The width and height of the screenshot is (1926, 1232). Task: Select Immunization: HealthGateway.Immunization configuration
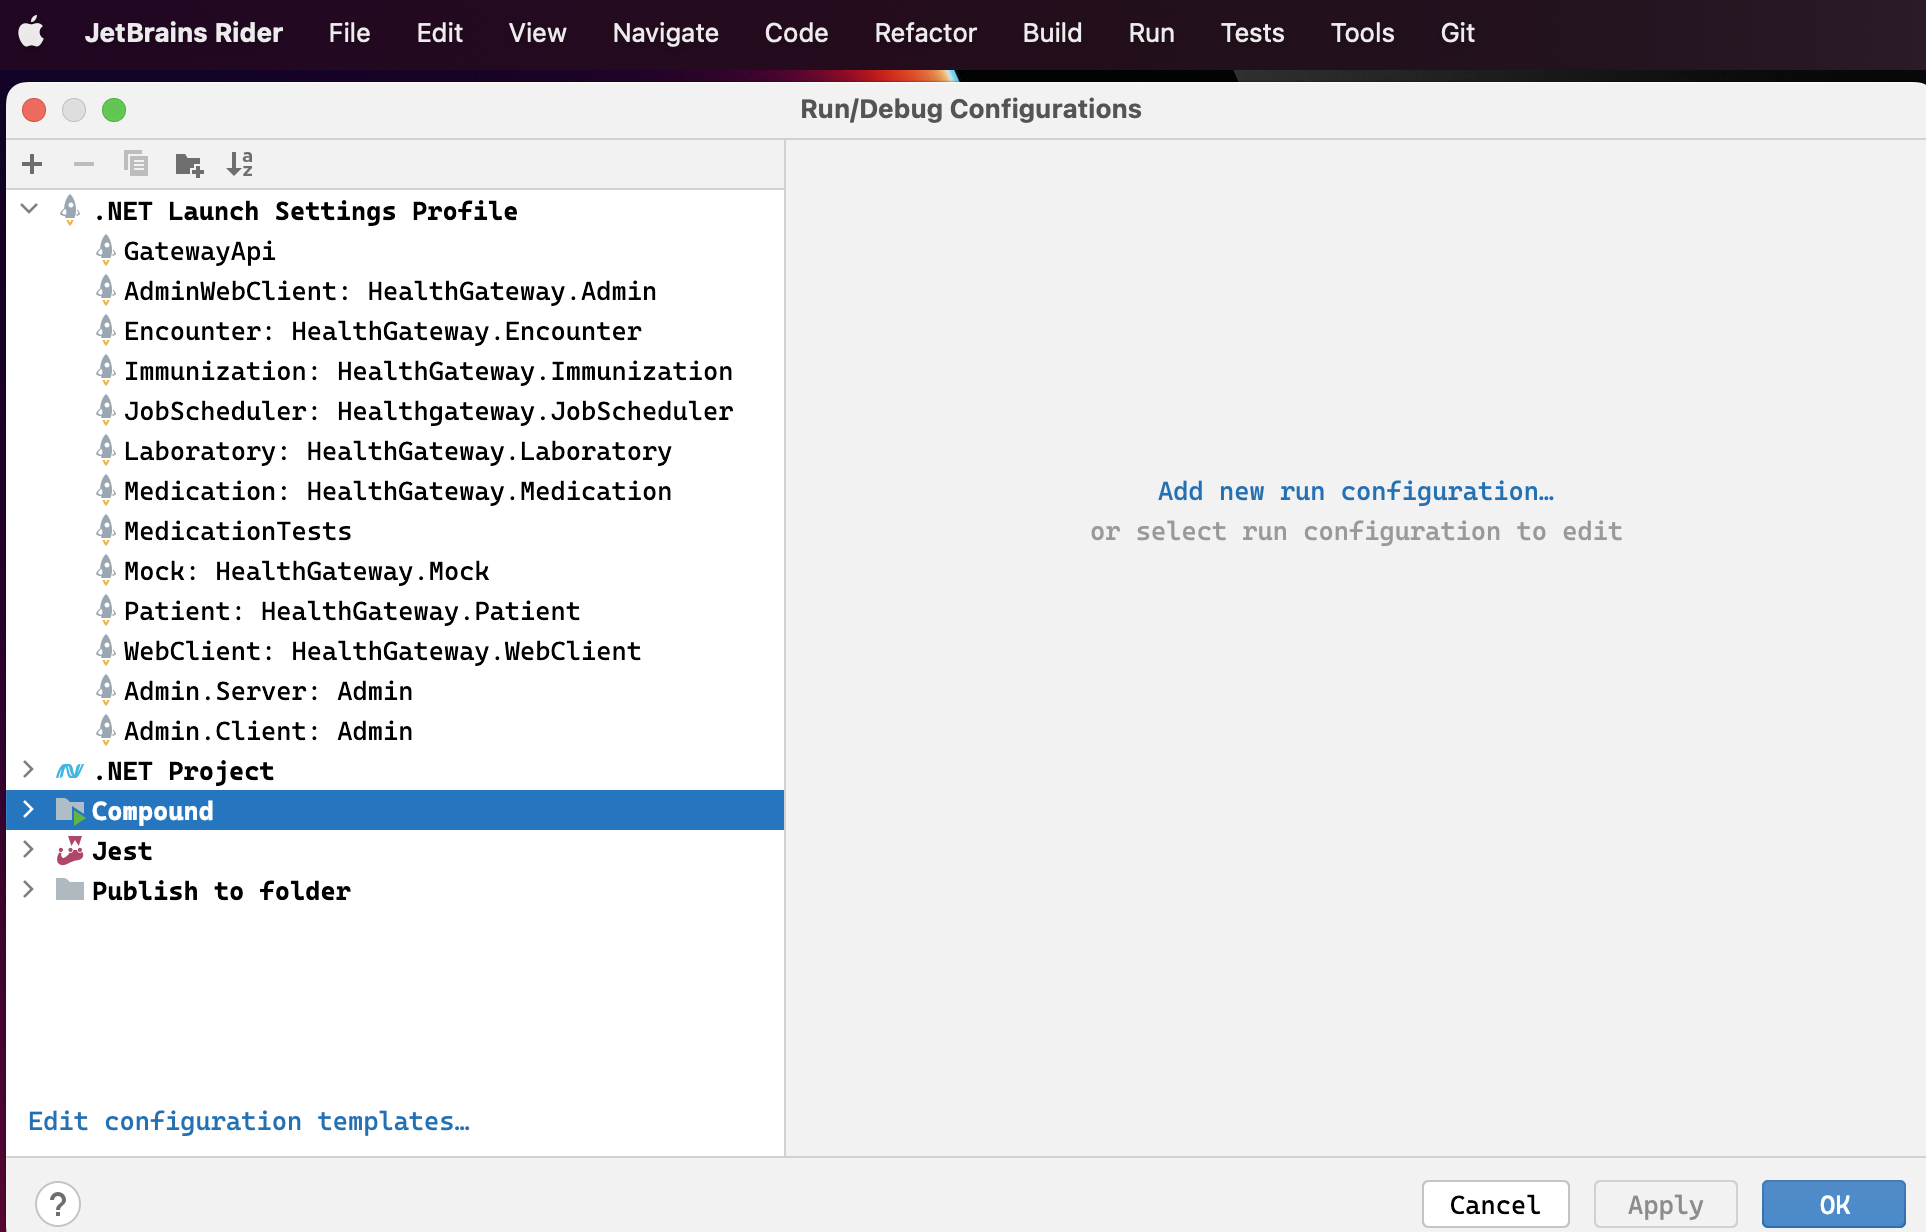click(395, 371)
